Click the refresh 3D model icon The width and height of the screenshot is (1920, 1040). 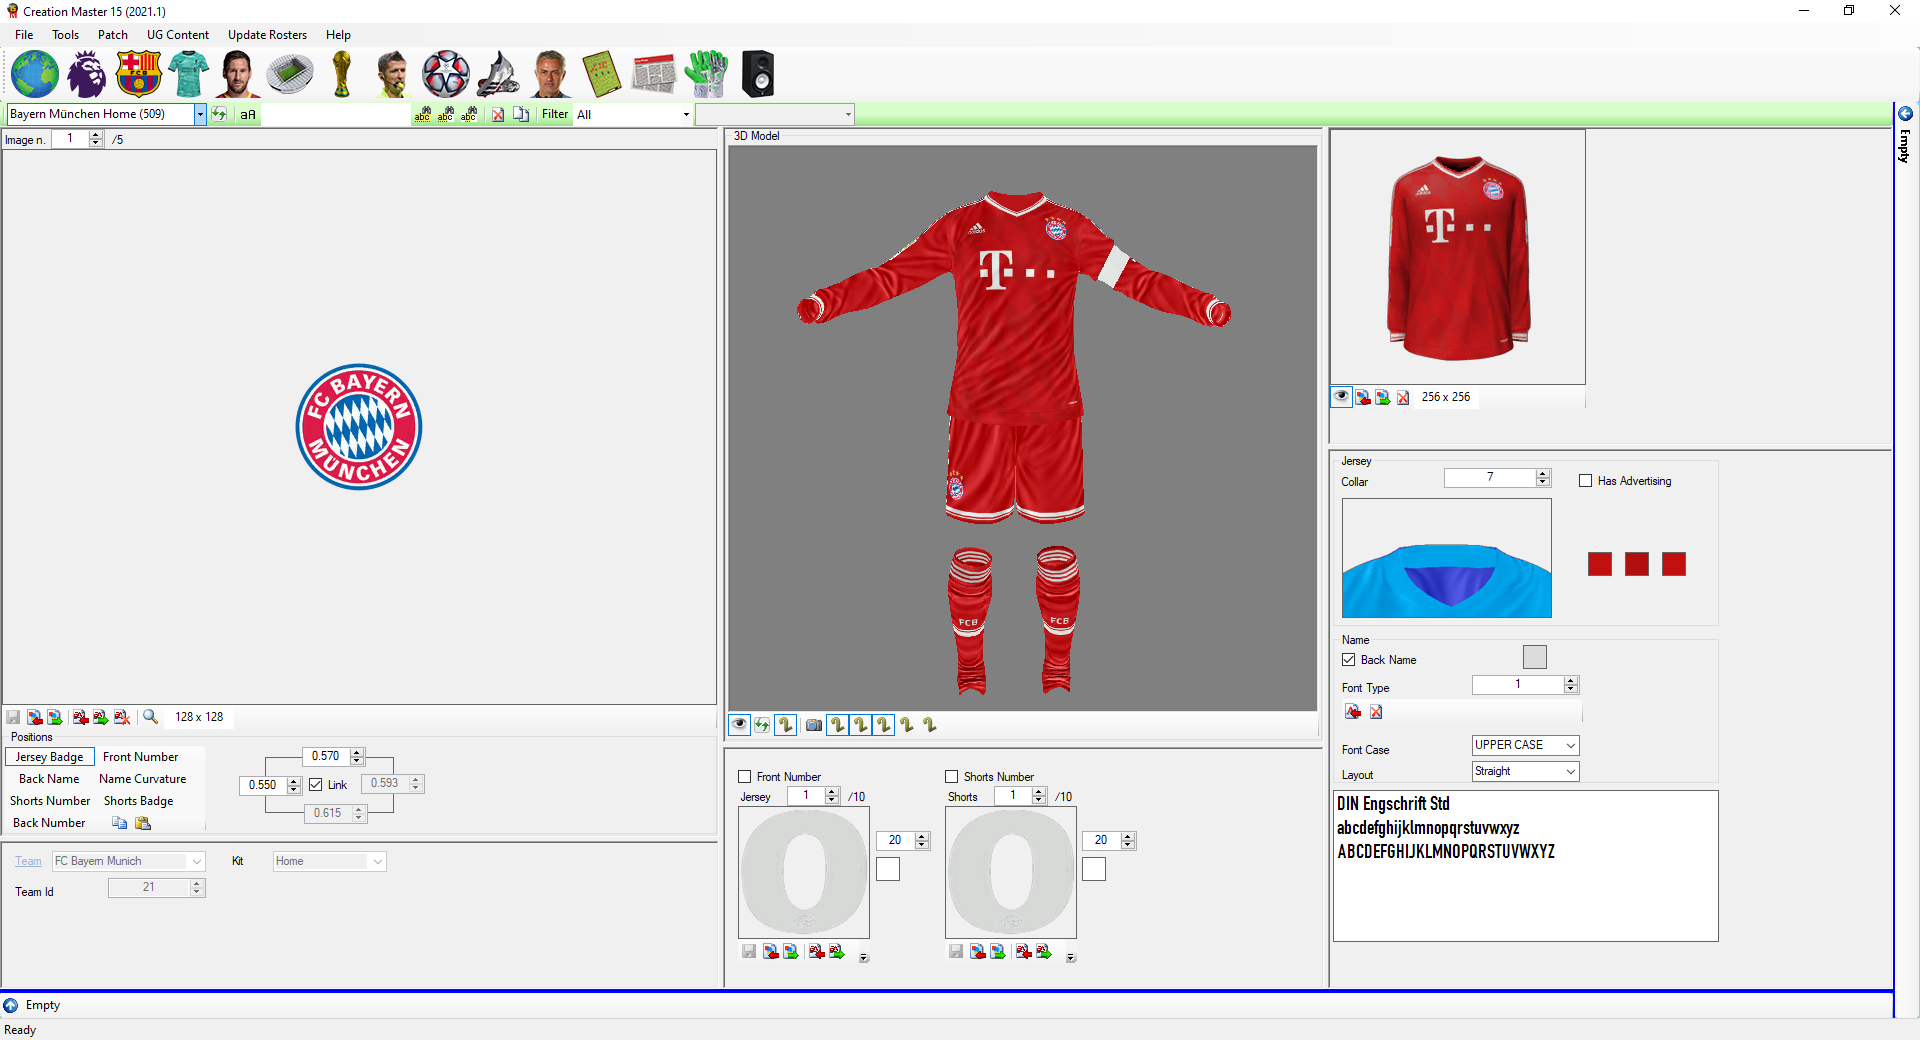coord(762,725)
